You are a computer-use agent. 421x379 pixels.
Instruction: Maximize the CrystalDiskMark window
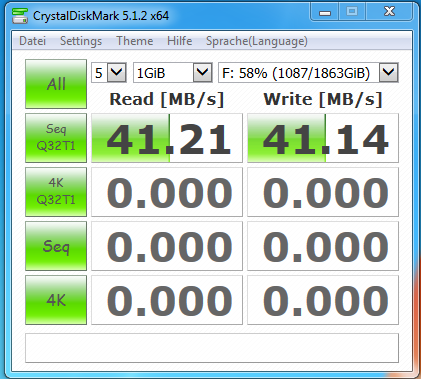pos(352,12)
